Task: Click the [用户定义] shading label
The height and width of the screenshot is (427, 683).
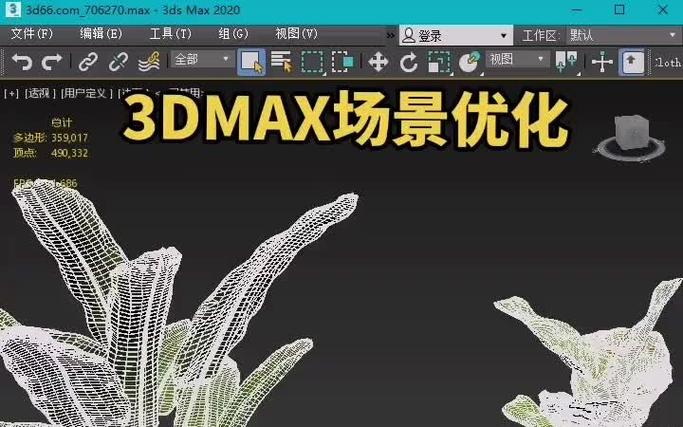Action: pyautogui.click(x=86, y=93)
